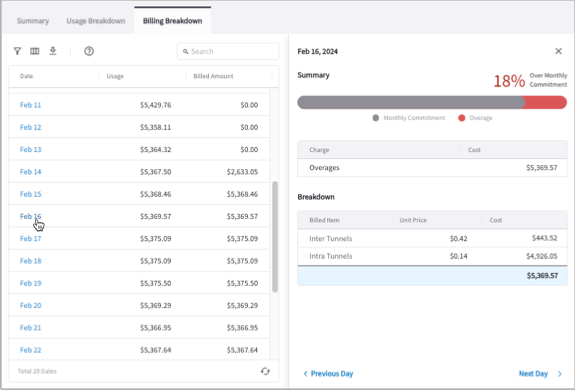This screenshot has height=390, width=575.
Task: Open the filter icon in the table toolbar
Action: (x=17, y=51)
